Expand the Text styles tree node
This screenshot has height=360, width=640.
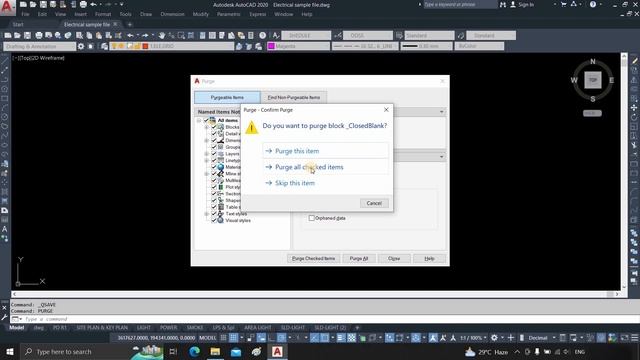click(x=207, y=214)
